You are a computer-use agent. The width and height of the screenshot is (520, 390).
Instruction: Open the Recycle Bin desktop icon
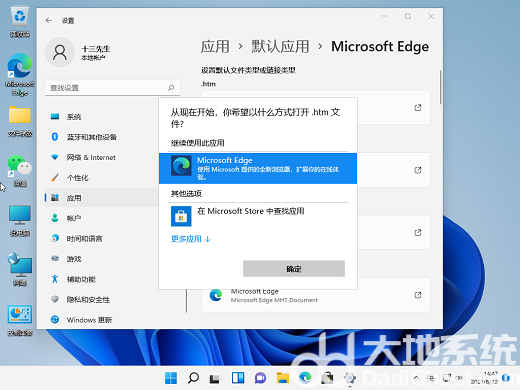point(20,22)
